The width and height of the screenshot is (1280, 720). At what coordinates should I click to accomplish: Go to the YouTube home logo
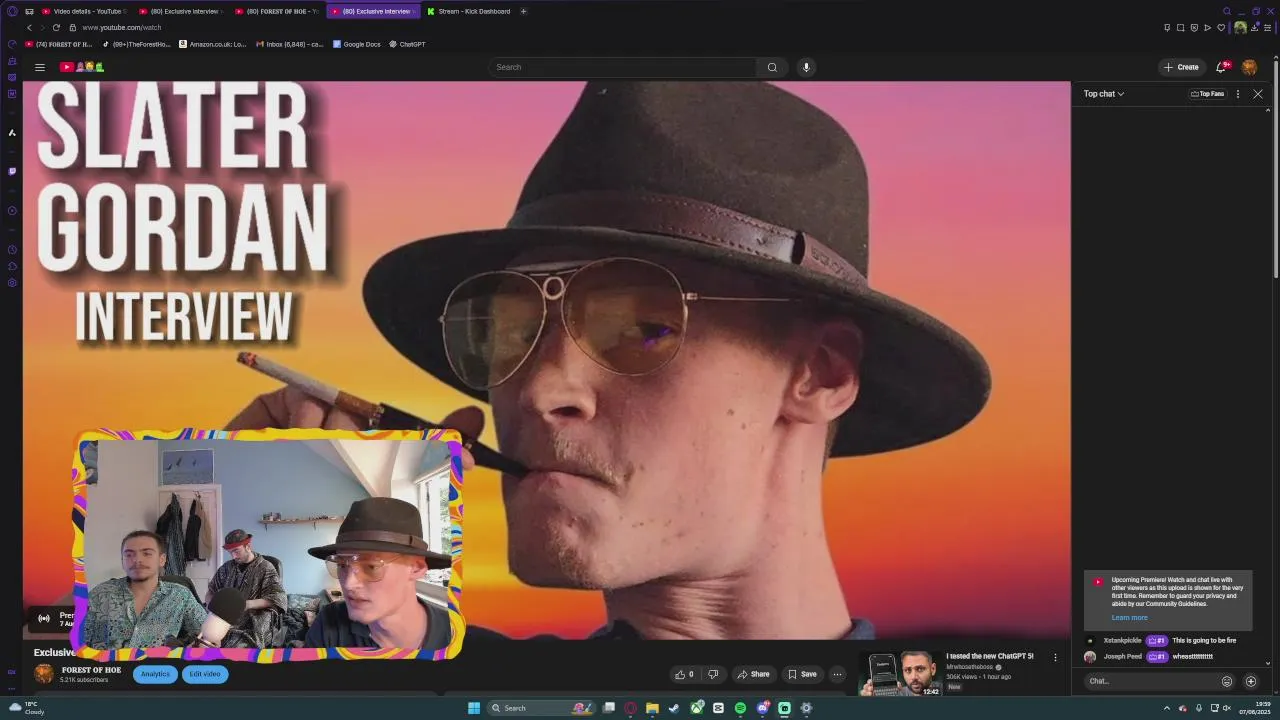82,67
